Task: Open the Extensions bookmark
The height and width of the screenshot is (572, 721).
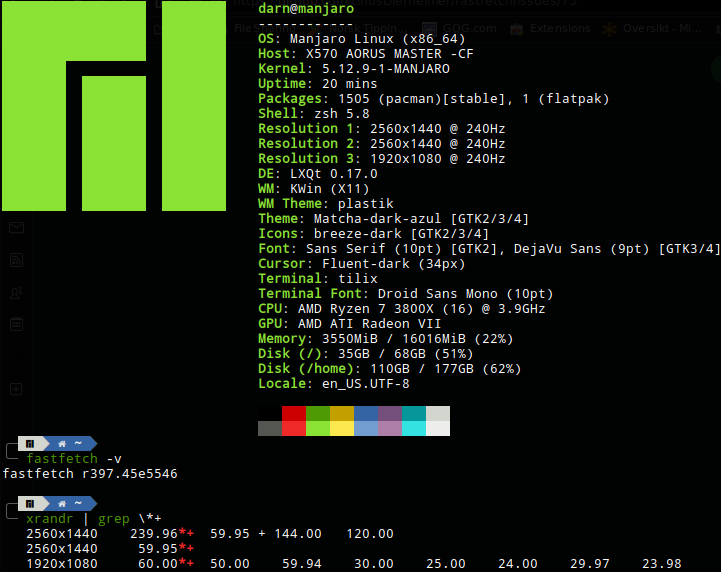Action: click(x=550, y=29)
